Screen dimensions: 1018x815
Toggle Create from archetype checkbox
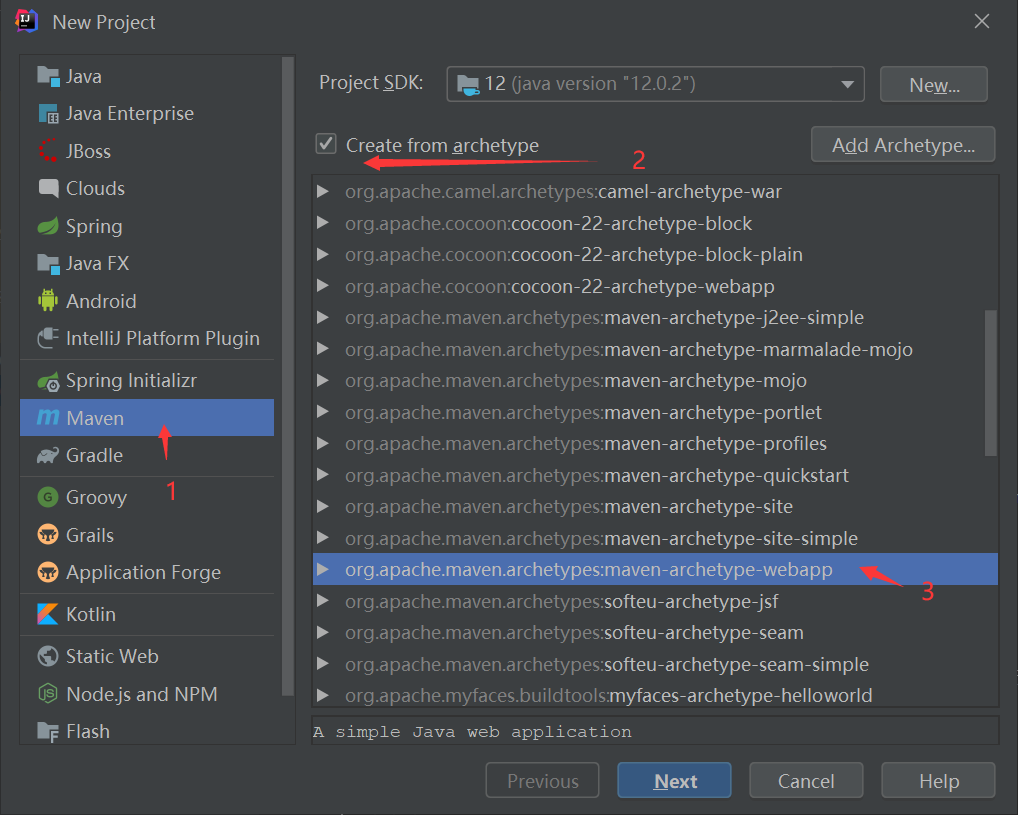tap(326, 144)
